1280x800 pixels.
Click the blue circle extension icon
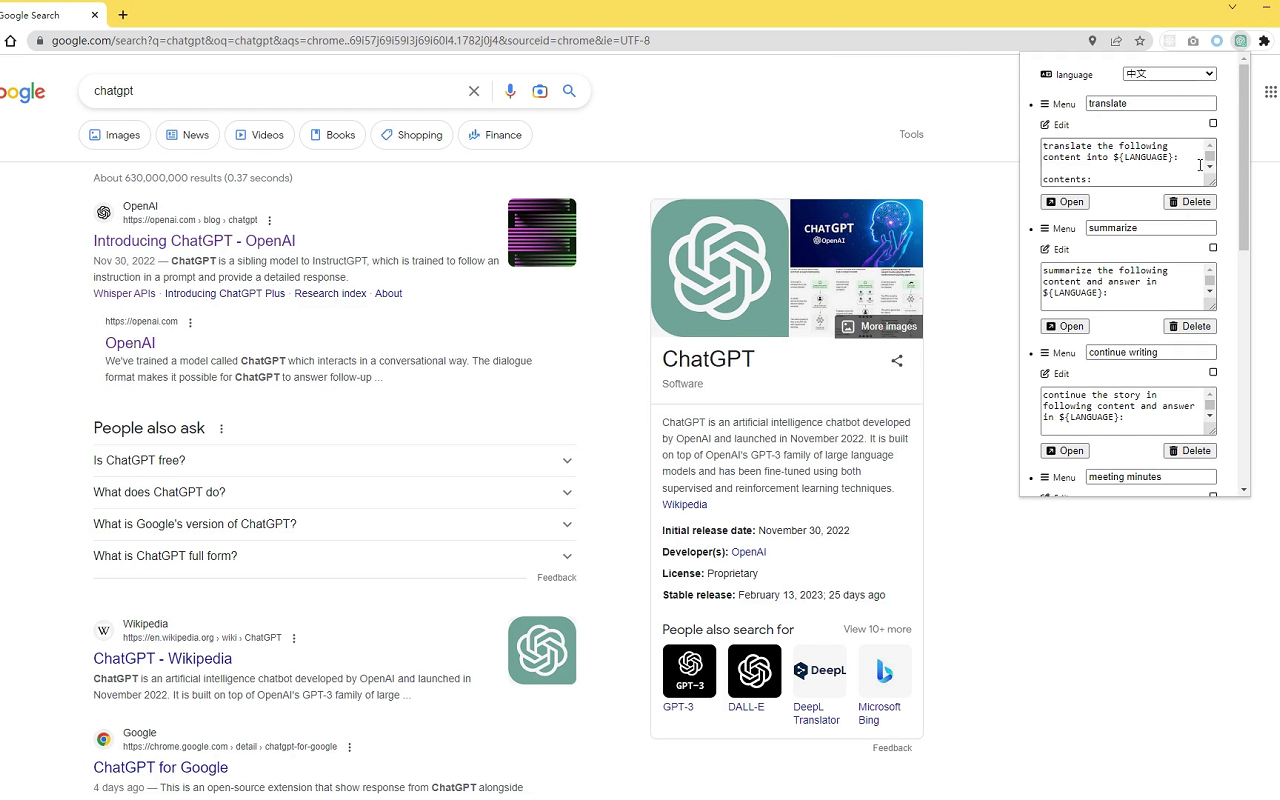point(1217,41)
